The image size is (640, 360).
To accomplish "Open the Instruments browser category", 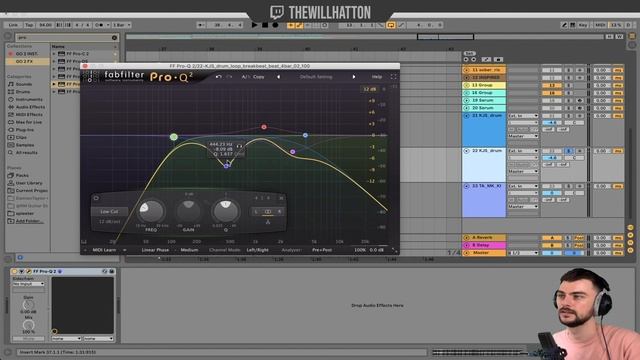I will coord(29,99).
